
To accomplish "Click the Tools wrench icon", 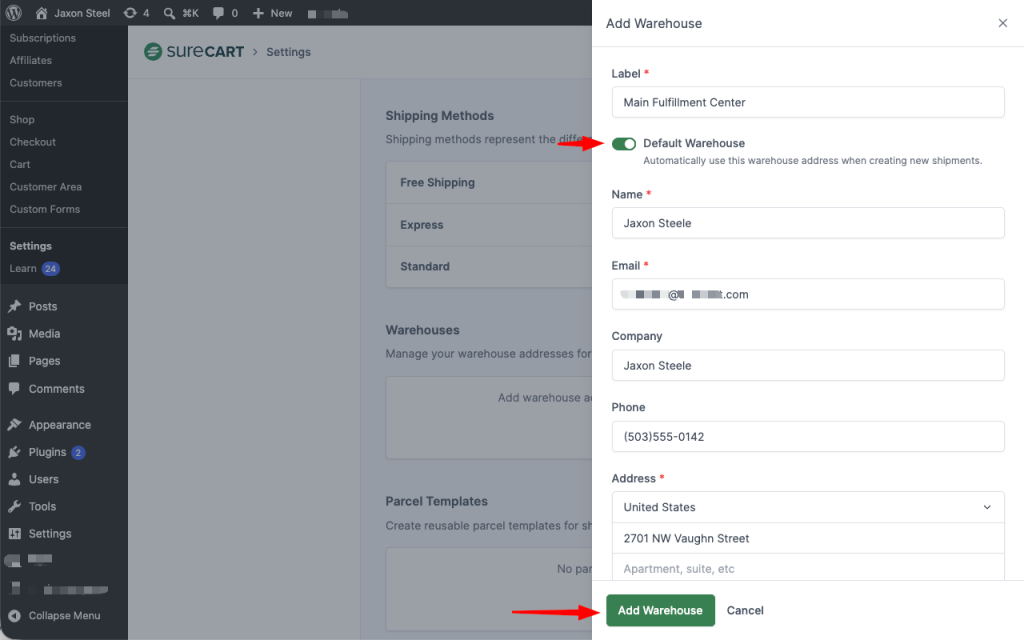I will (14, 507).
